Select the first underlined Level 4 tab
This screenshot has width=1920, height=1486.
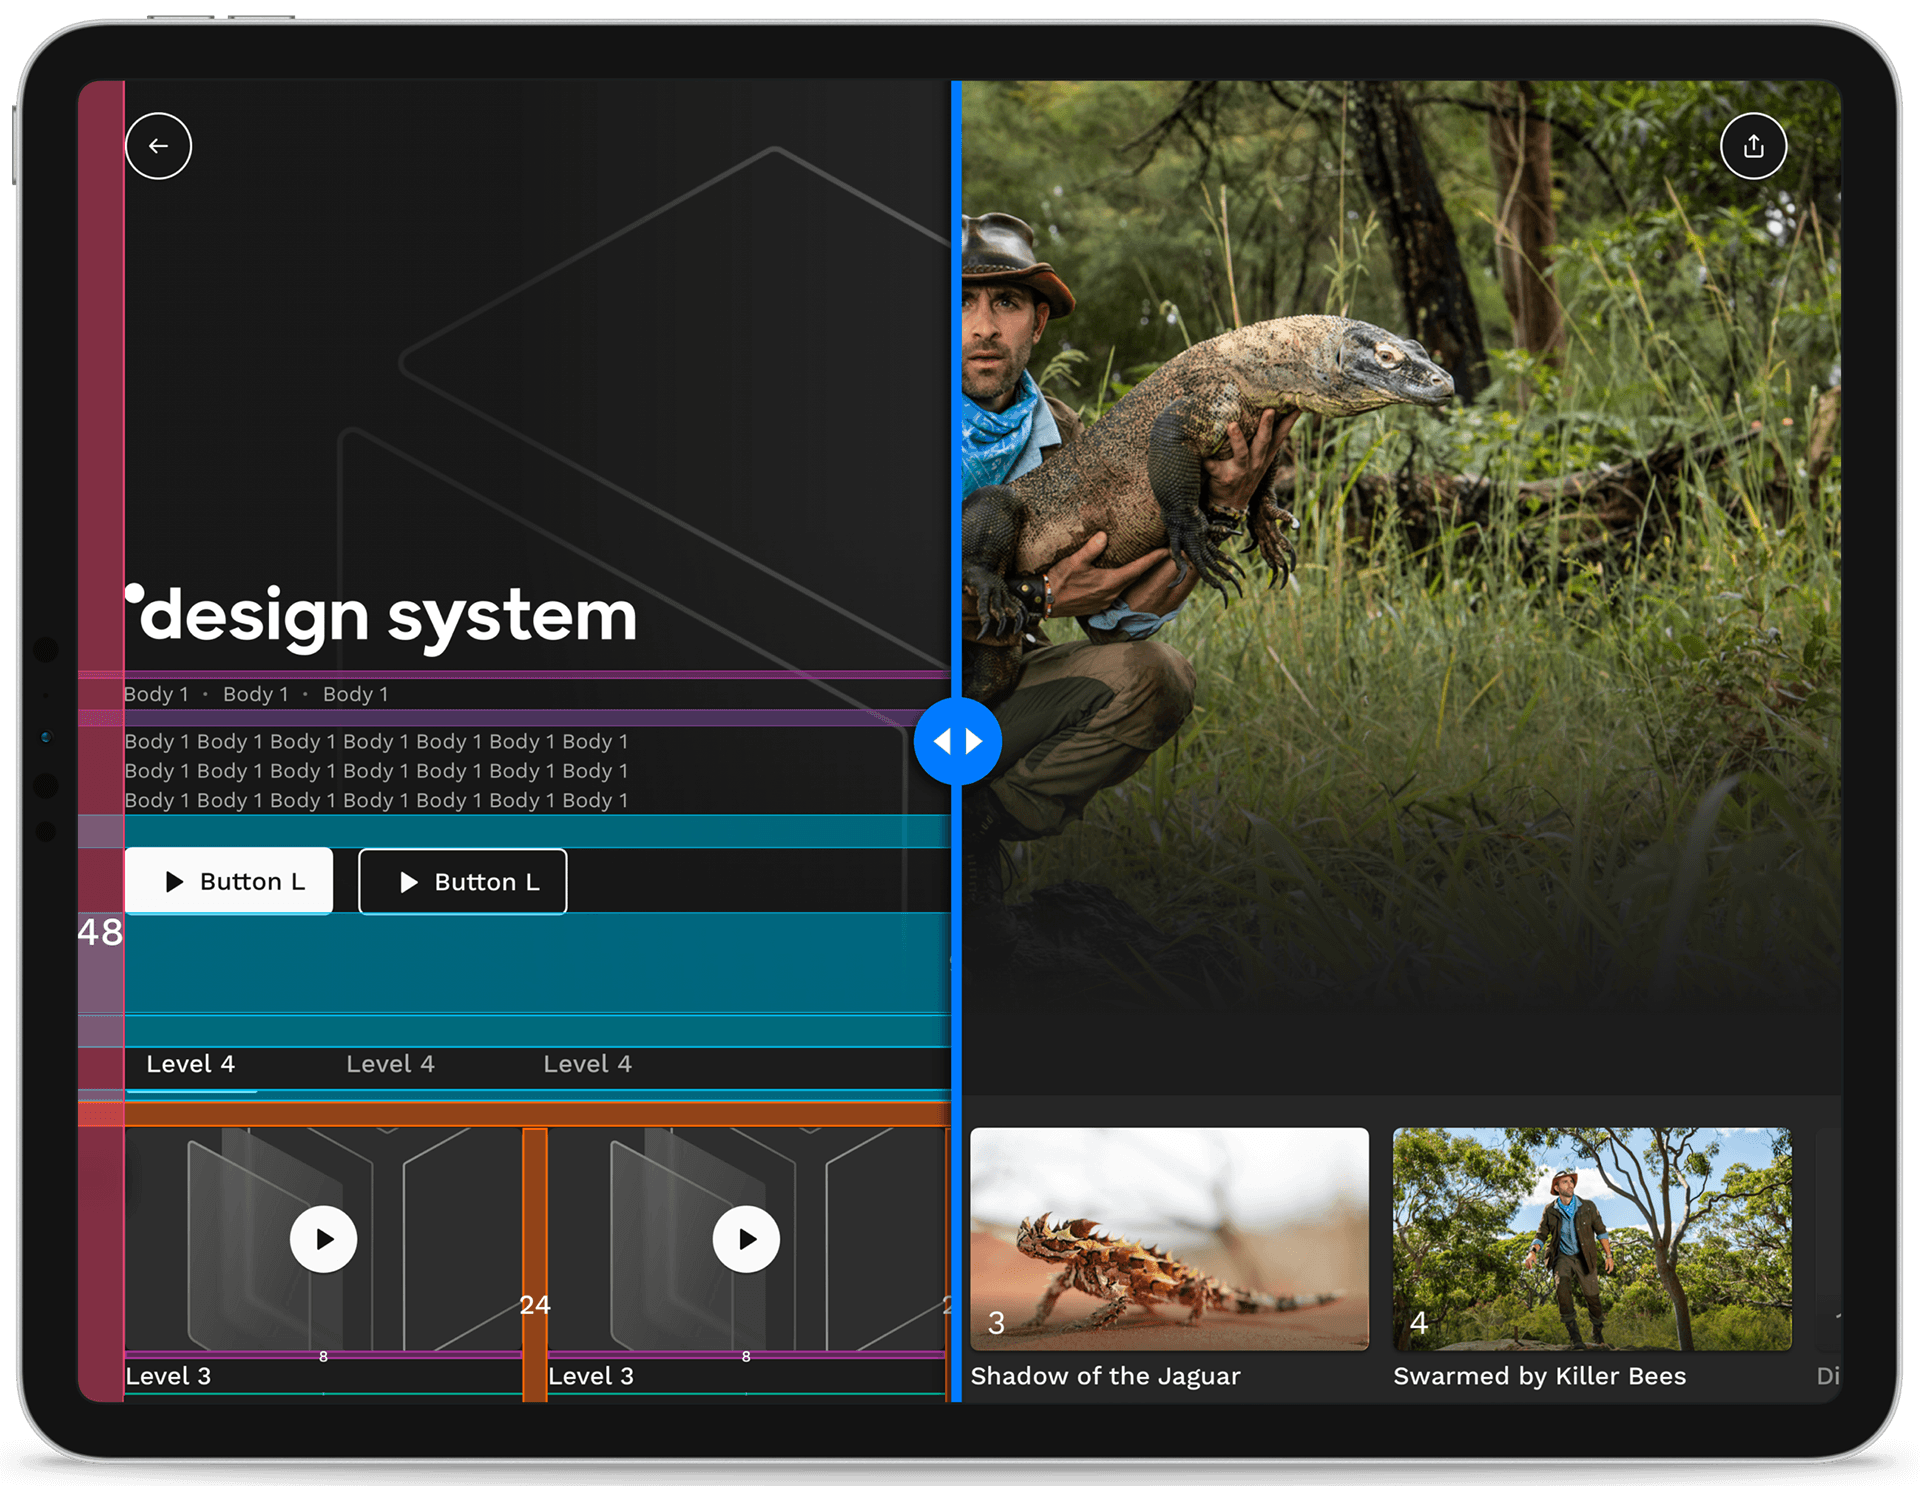click(x=190, y=1064)
